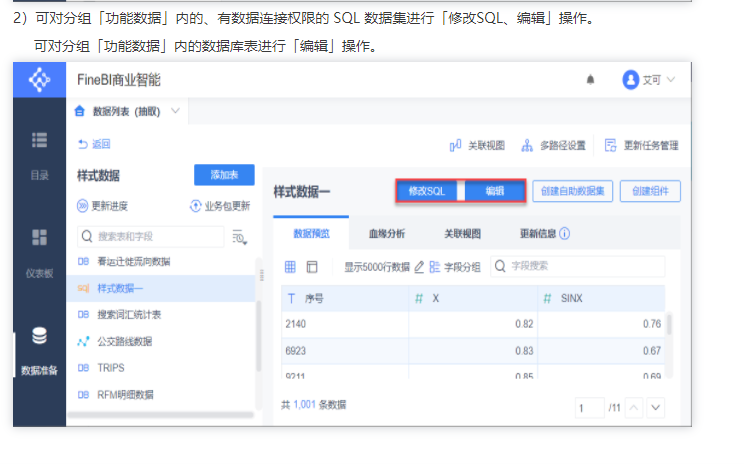Open the table list filter icon

tap(240, 237)
